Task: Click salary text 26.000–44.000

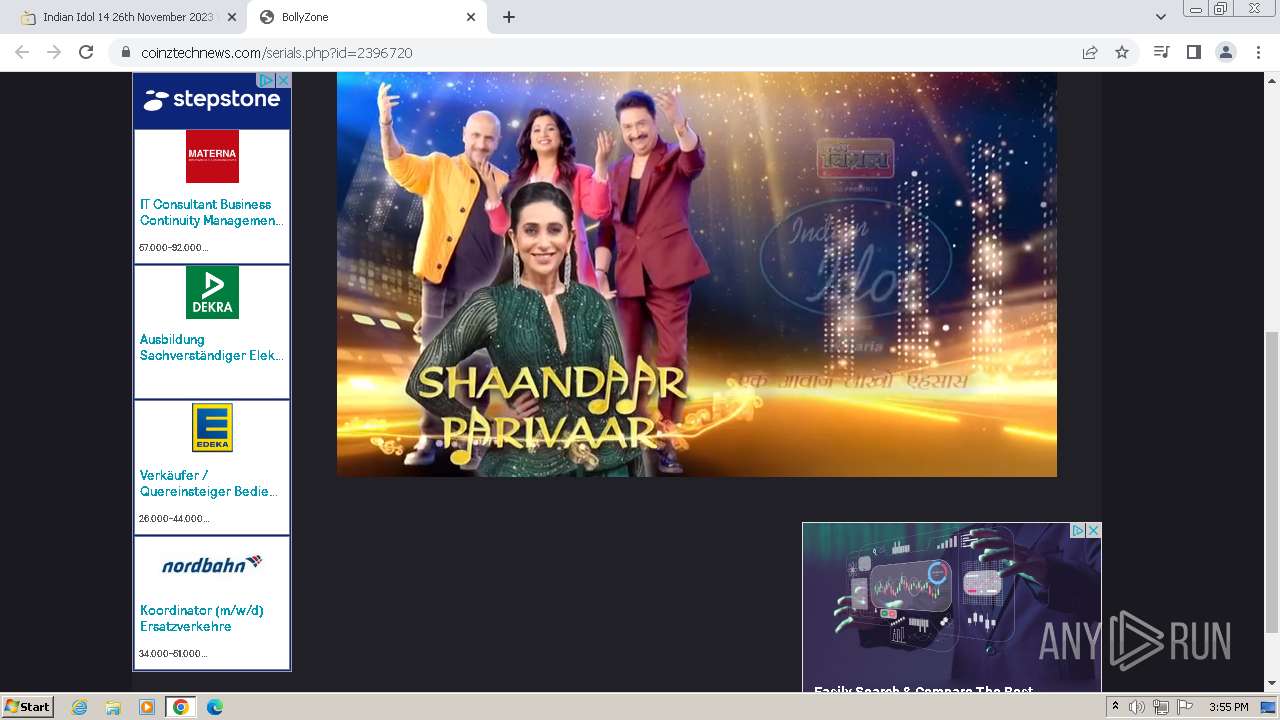Action: pos(174,518)
